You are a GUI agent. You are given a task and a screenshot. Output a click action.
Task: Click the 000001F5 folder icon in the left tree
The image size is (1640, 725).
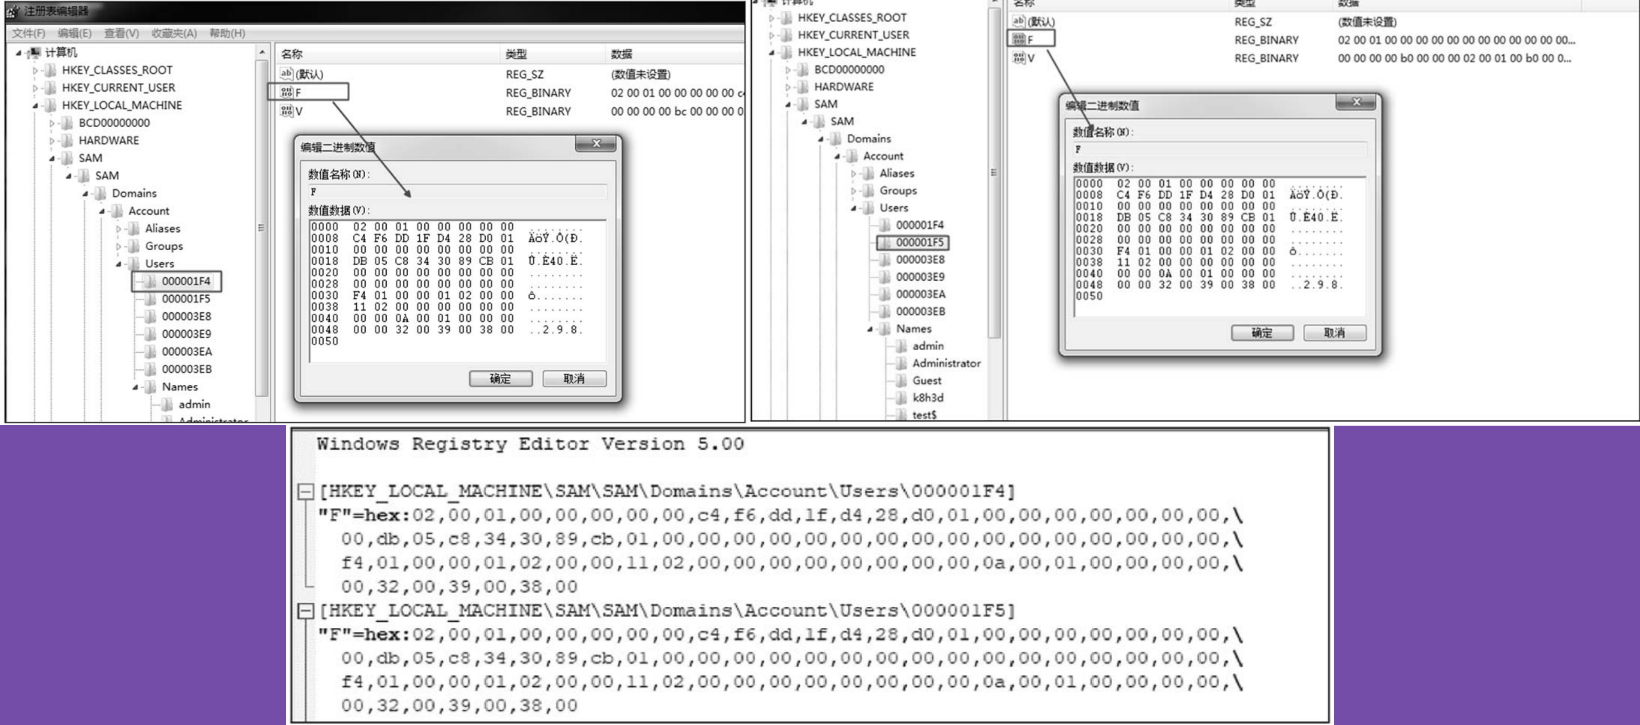(x=150, y=298)
